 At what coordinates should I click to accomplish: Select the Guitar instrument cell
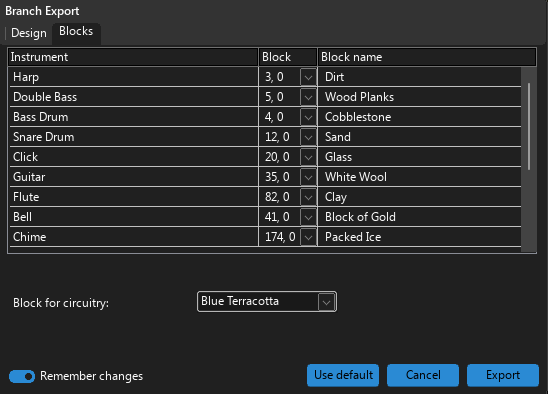click(134, 177)
